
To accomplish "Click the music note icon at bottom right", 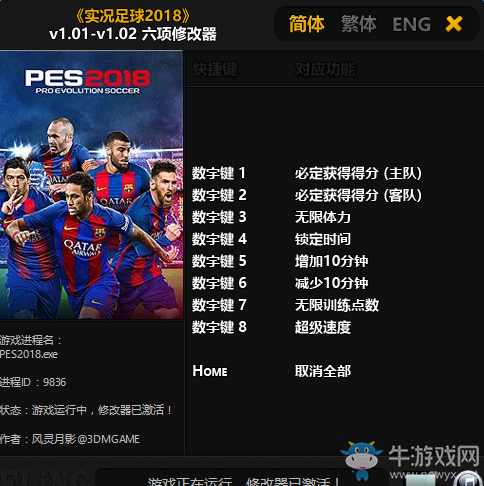I will tap(469, 479).
